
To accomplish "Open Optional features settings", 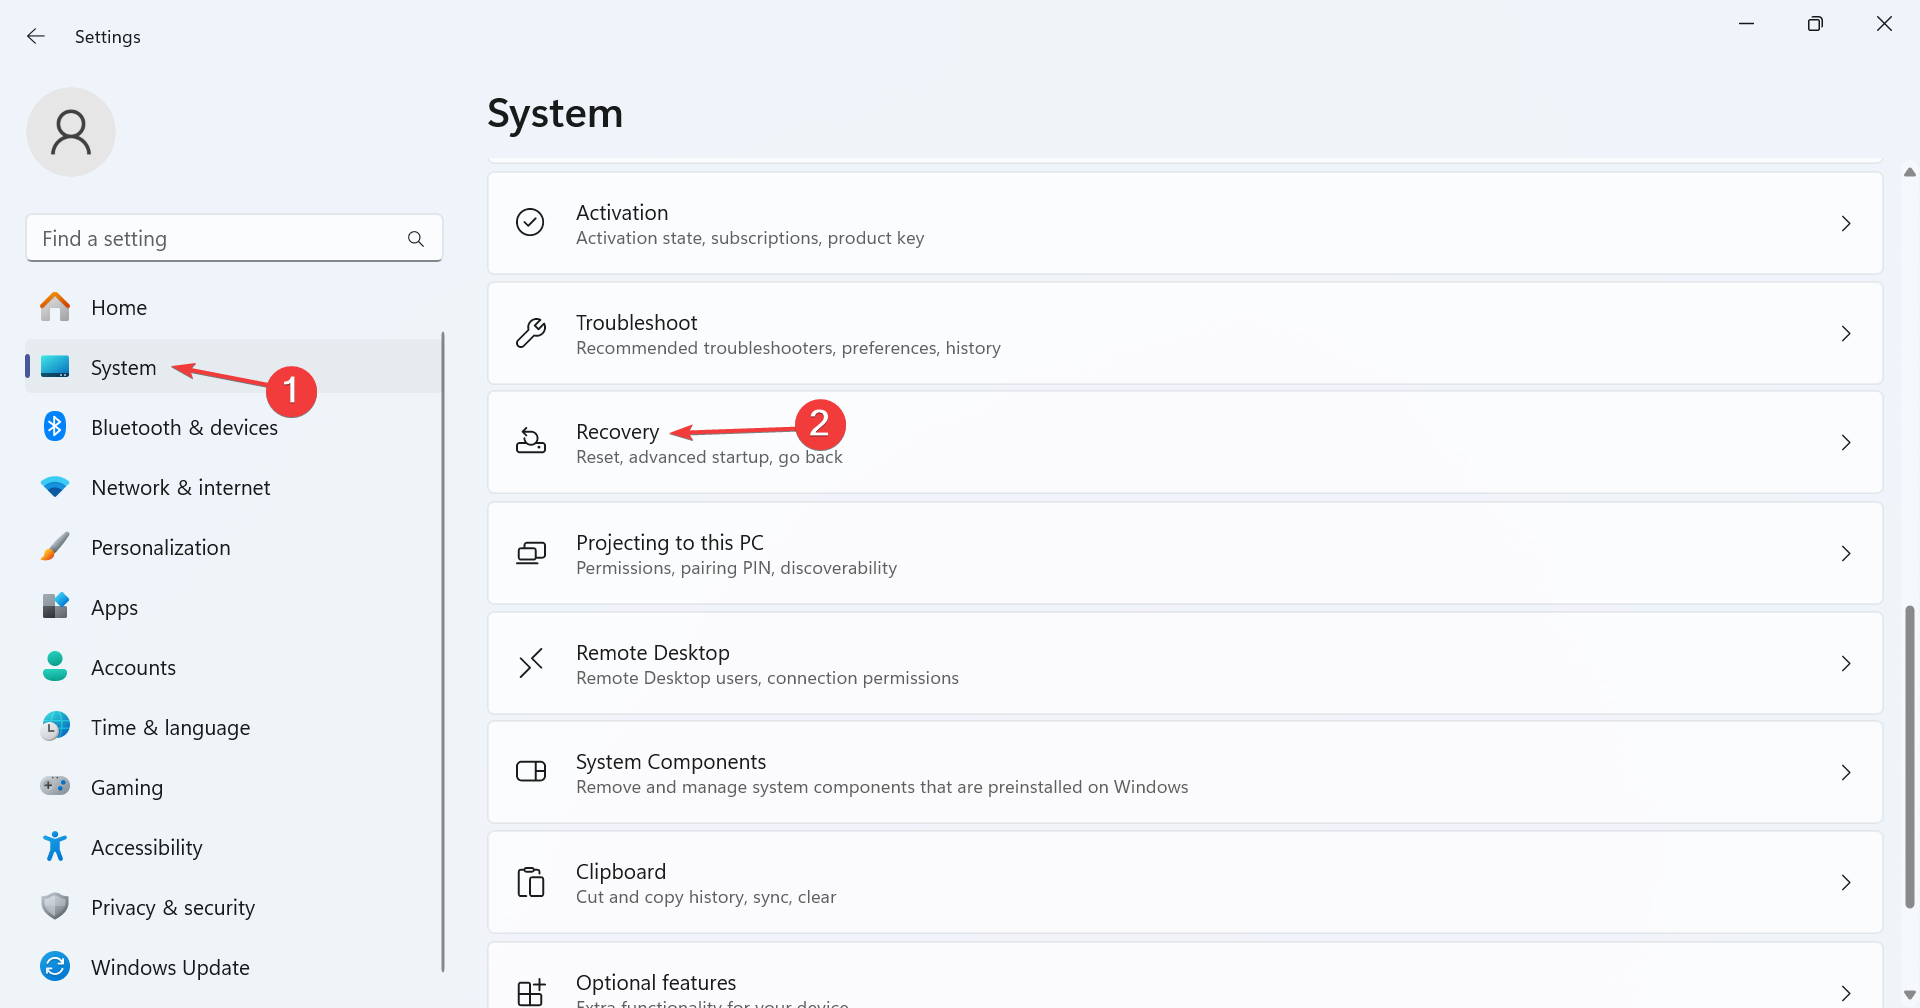I will pyautogui.click(x=656, y=983).
